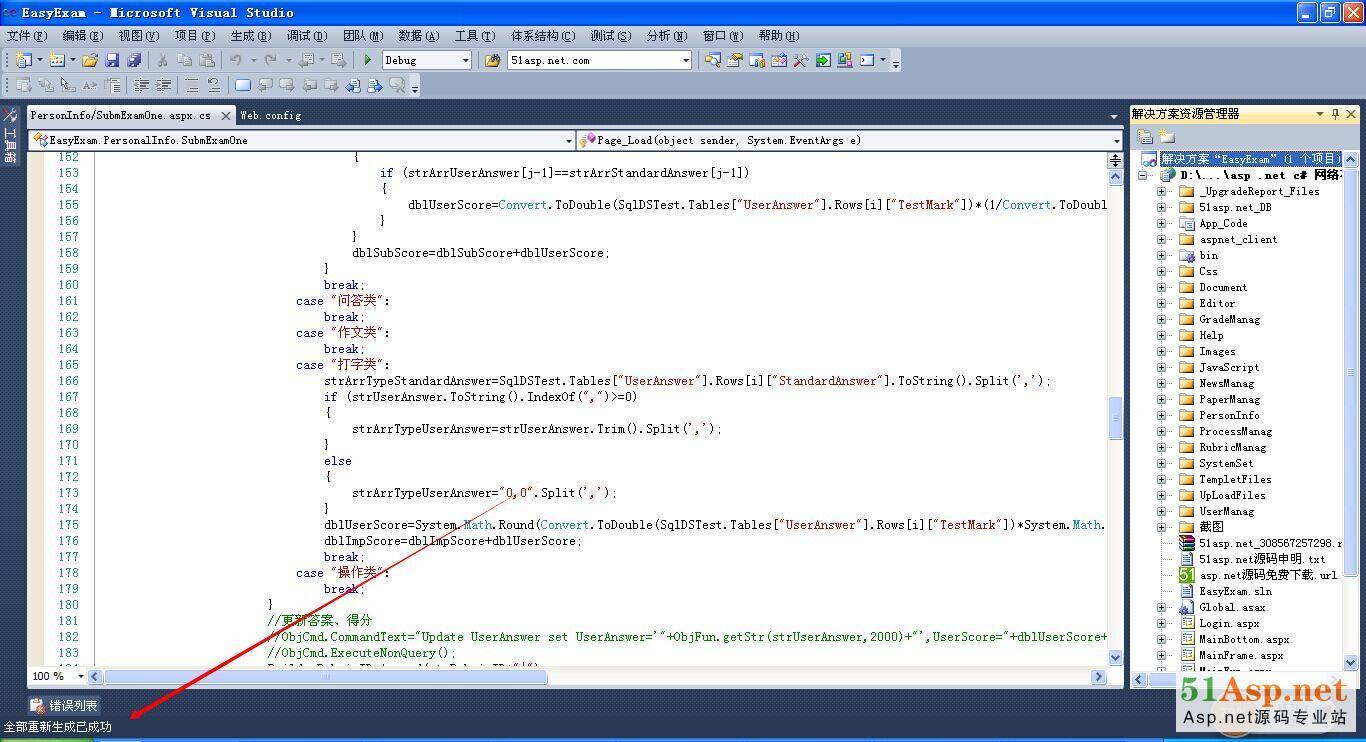This screenshot has width=1366, height=742.
Task: Select the 解决方案"EasyExam" root node
Action: coord(1249,159)
